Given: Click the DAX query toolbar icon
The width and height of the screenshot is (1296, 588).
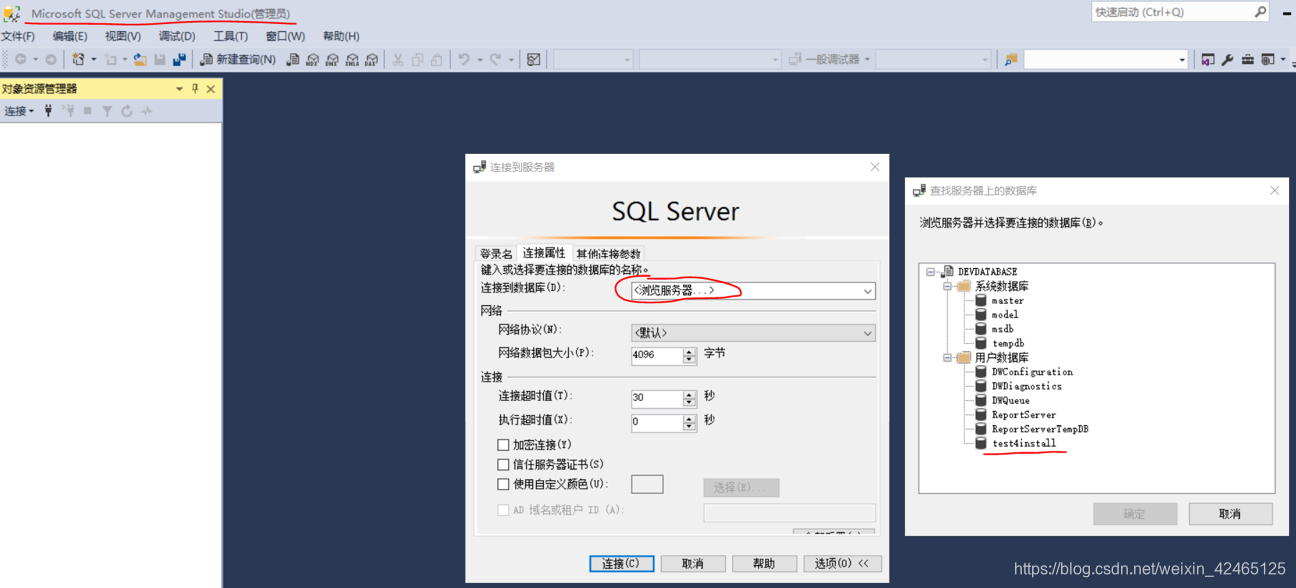Looking at the screenshot, I should tap(371, 60).
